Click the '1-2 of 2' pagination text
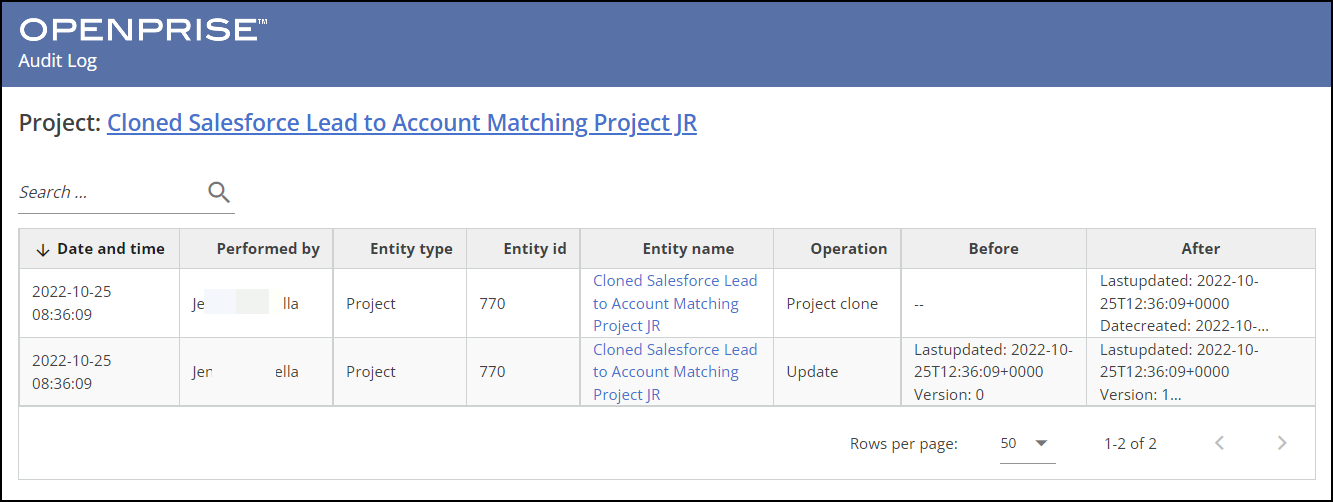This screenshot has height=502, width=1333. [1130, 443]
